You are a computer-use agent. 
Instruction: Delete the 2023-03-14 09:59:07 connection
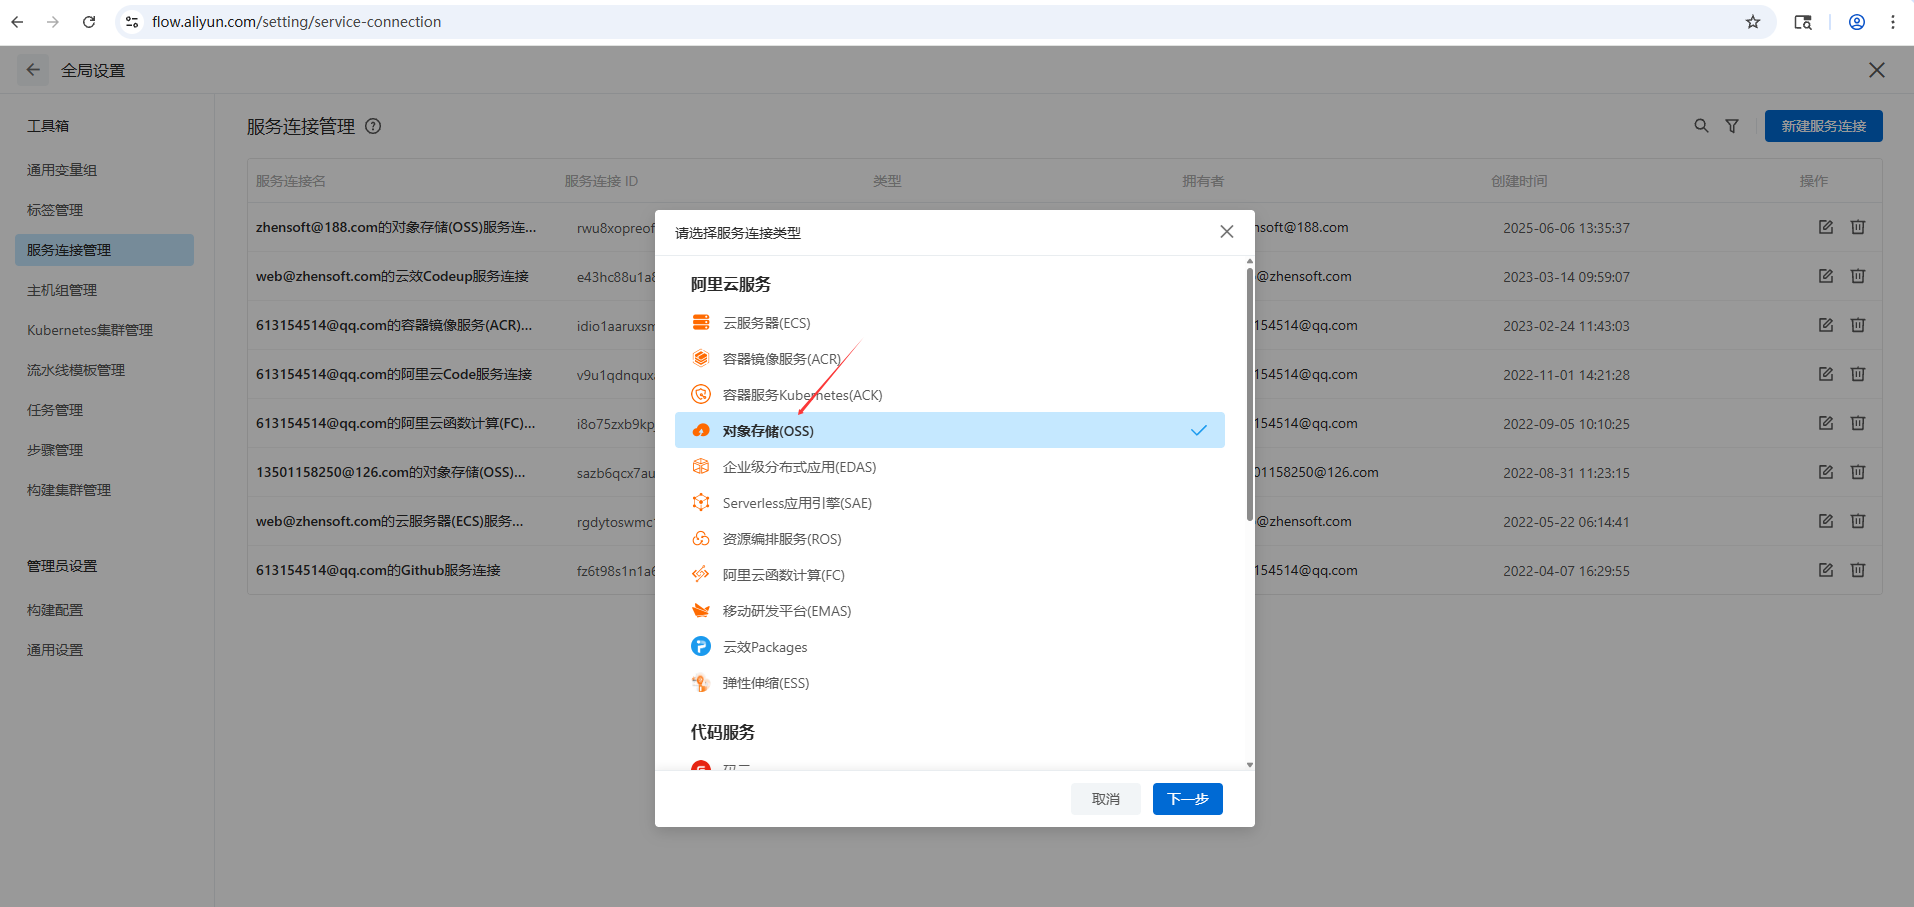[1858, 276]
